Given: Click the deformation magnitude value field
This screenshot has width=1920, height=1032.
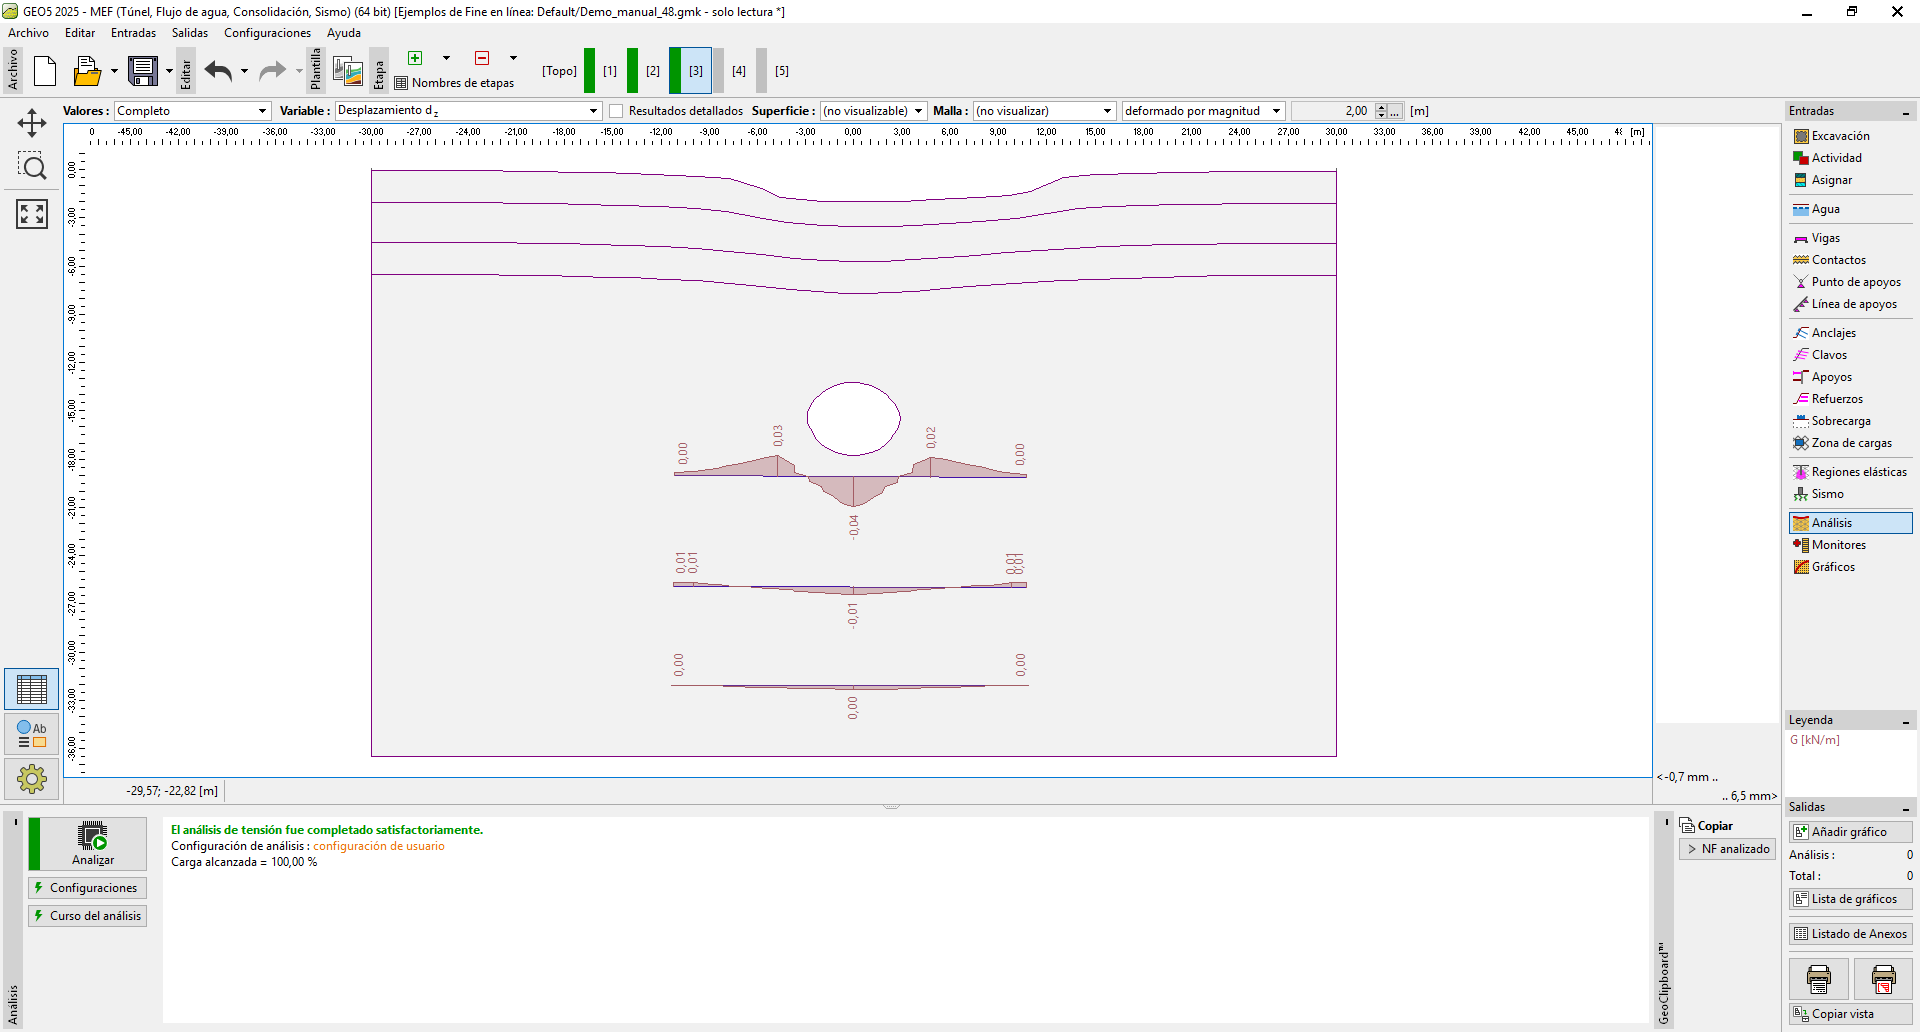Looking at the screenshot, I should 1332,111.
